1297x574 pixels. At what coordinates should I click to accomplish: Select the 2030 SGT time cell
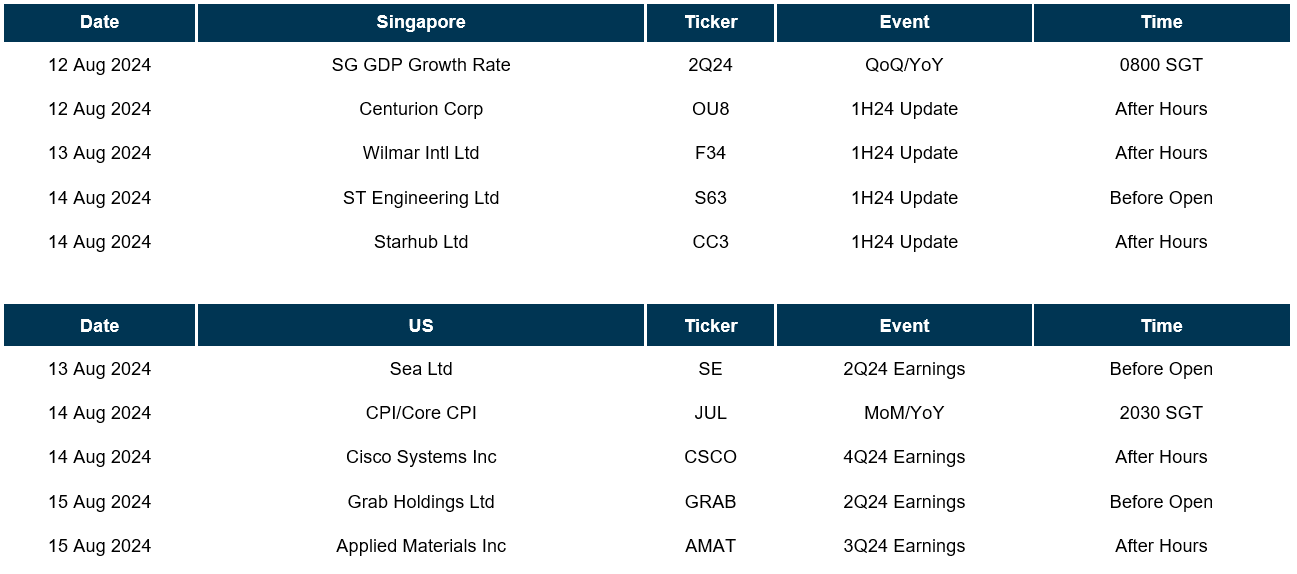tap(1161, 413)
